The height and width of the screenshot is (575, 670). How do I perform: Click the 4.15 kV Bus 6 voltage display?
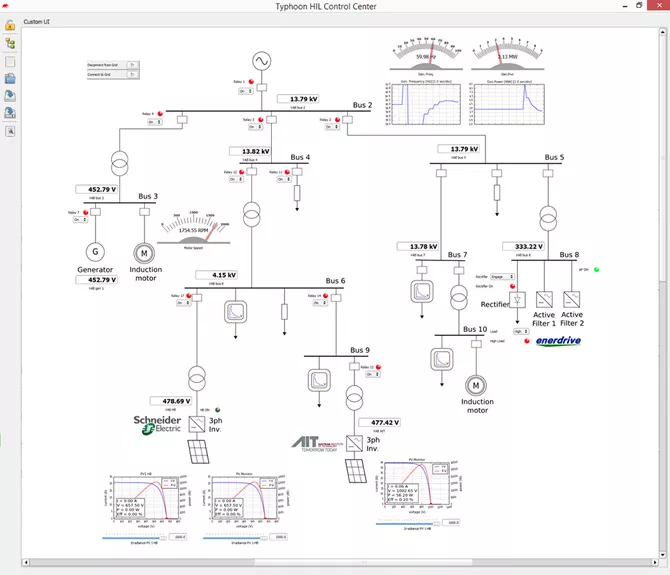coord(217,275)
